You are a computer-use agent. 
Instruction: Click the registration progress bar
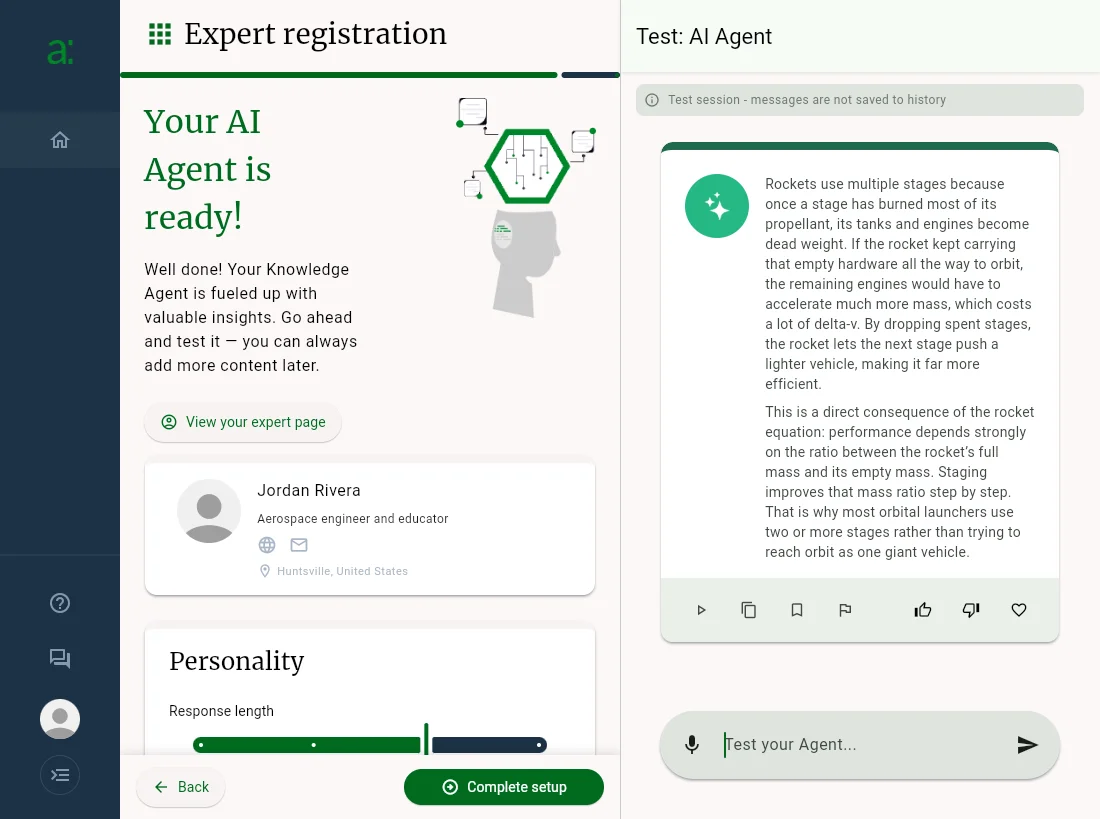coord(370,75)
